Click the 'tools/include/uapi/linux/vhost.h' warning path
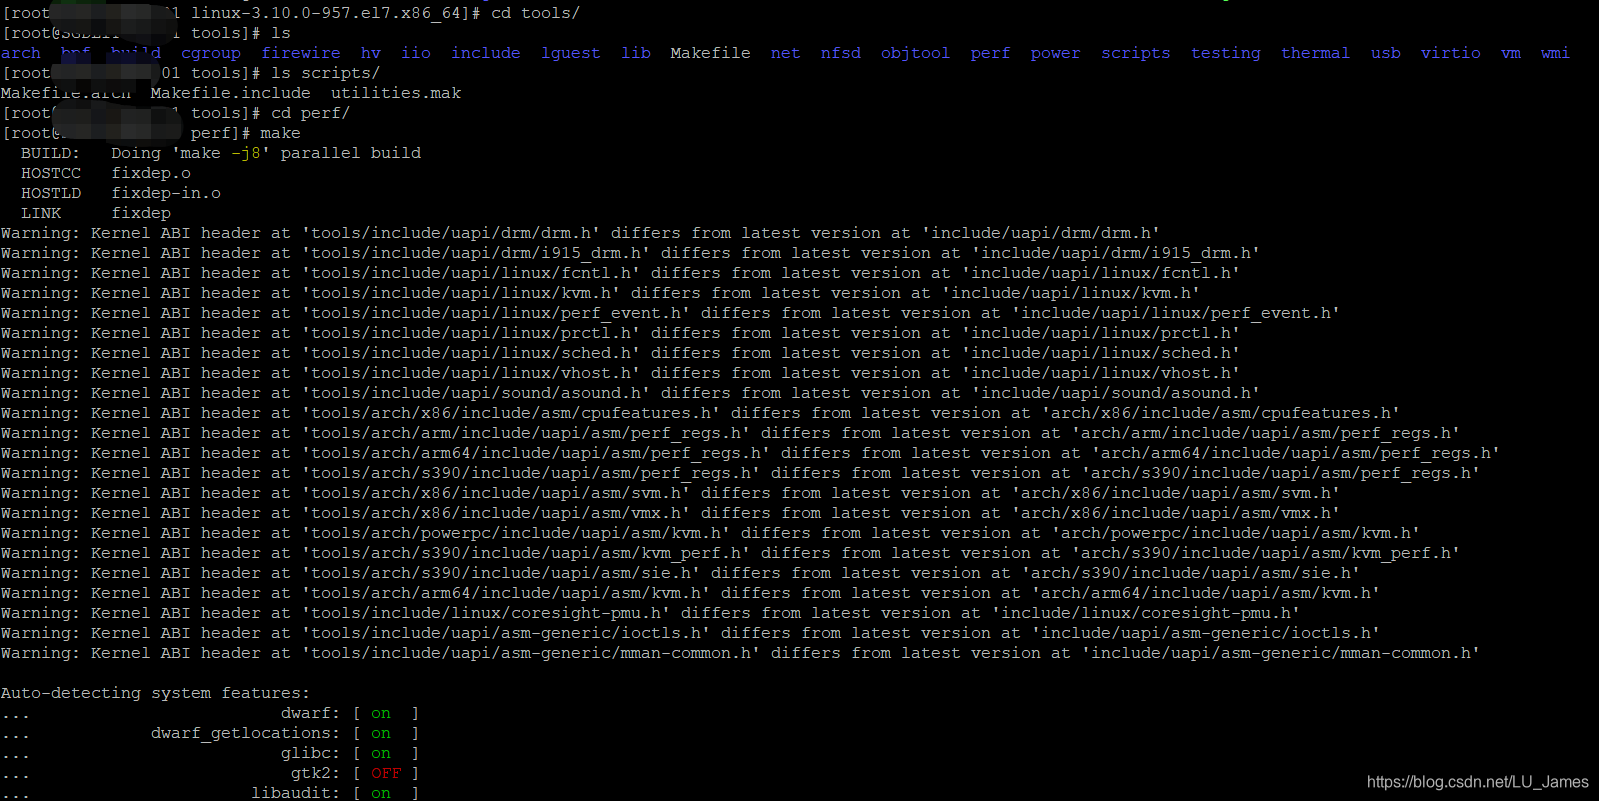 471,373
